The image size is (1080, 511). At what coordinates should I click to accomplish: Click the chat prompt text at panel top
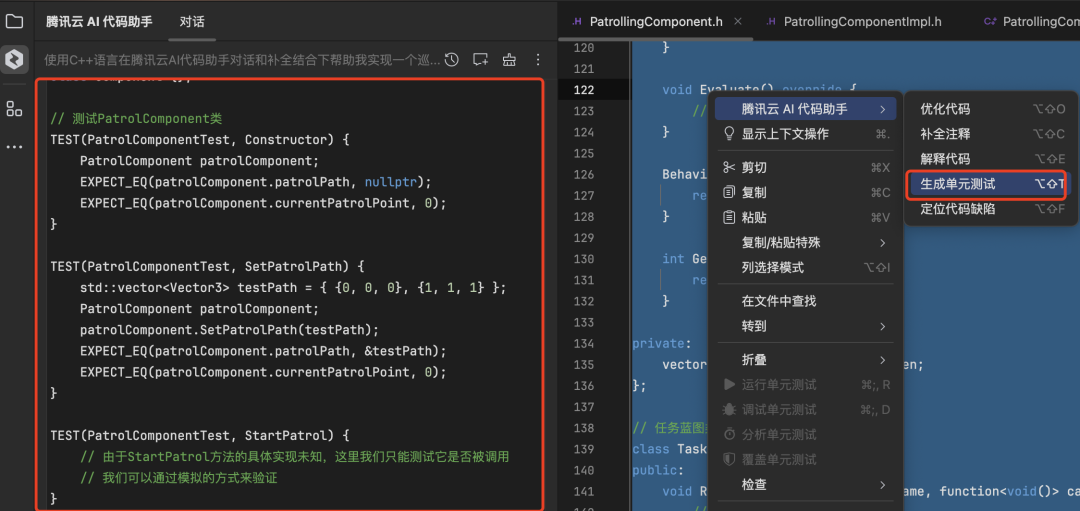pyautogui.click(x=242, y=60)
